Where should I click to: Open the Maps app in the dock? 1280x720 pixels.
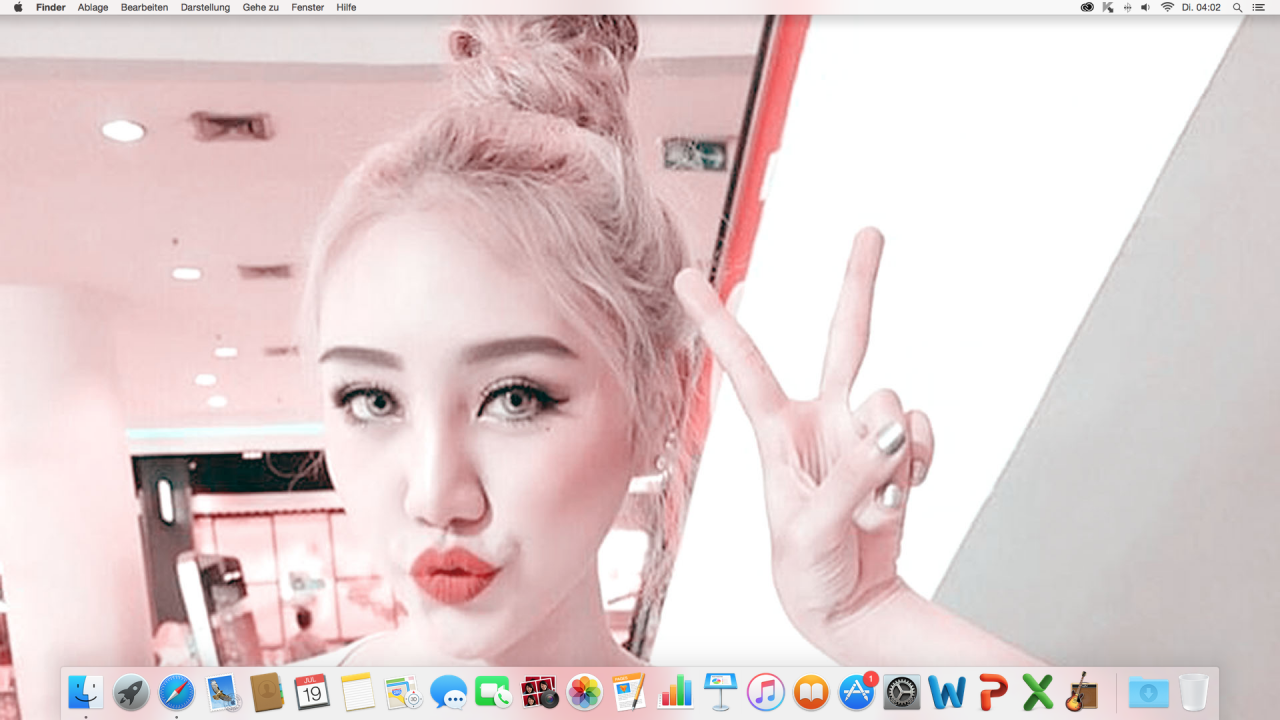[x=403, y=692]
